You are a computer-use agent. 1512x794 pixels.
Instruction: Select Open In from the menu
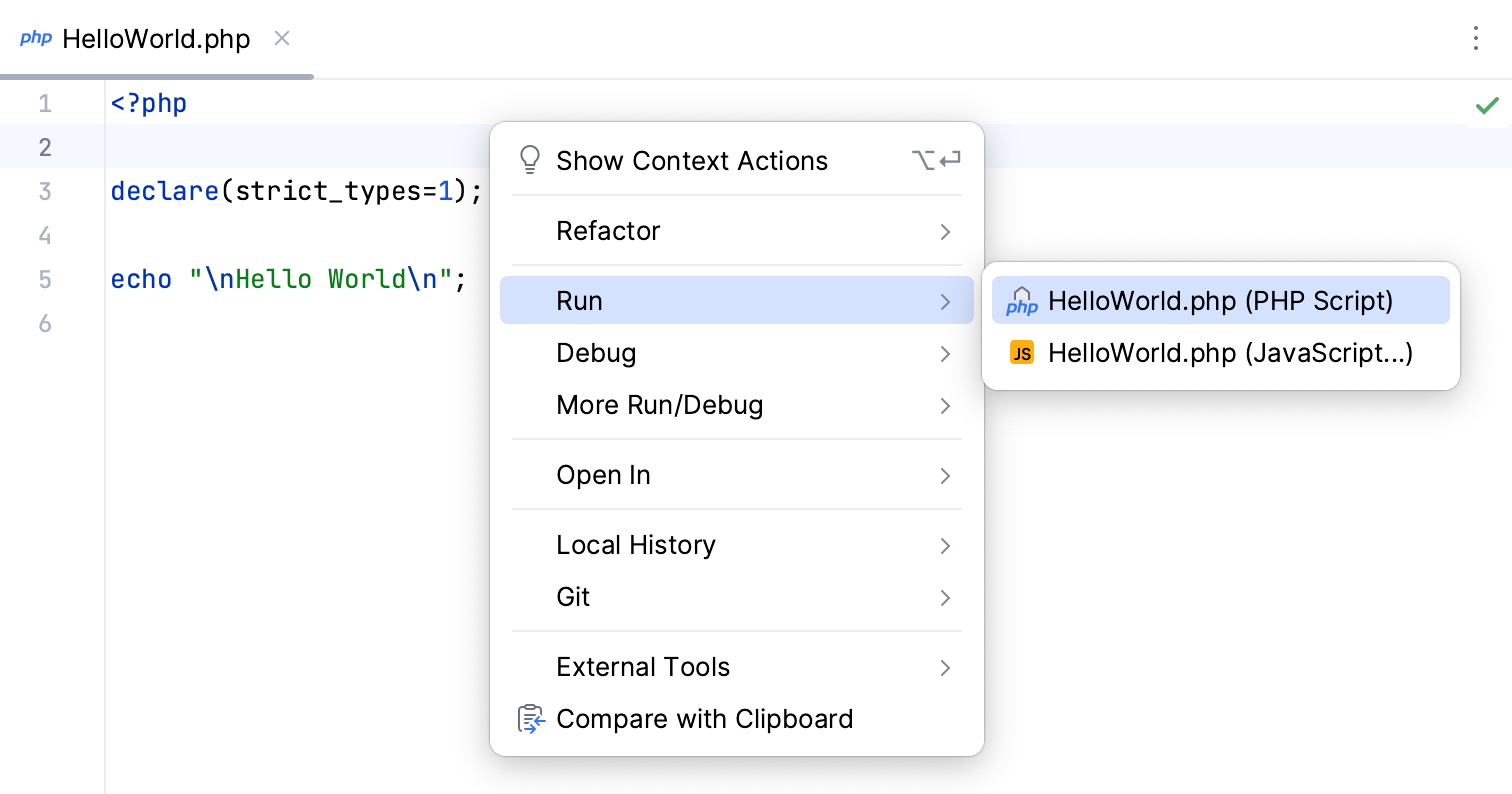pyautogui.click(x=603, y=475)
